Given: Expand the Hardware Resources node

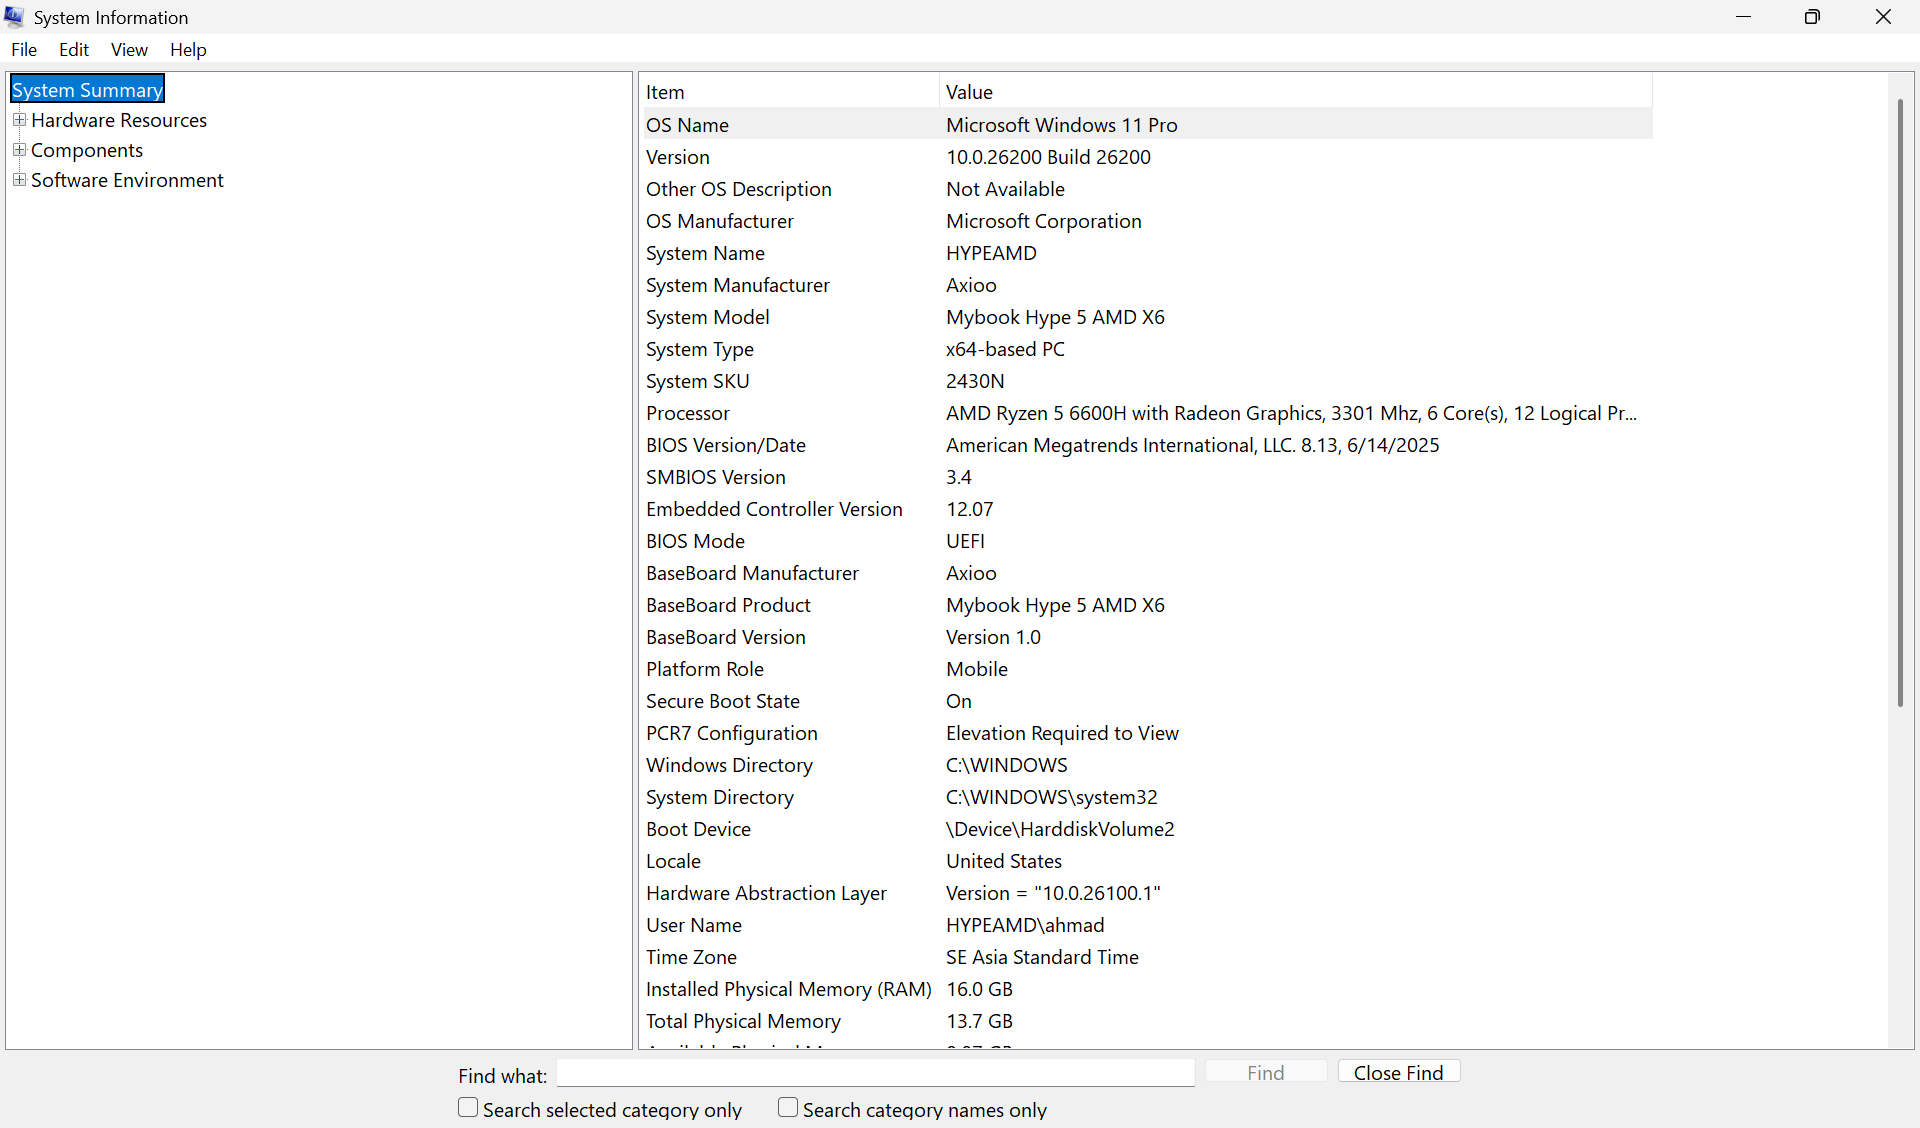Looking at the screenshot, I should tap(19, 120).
